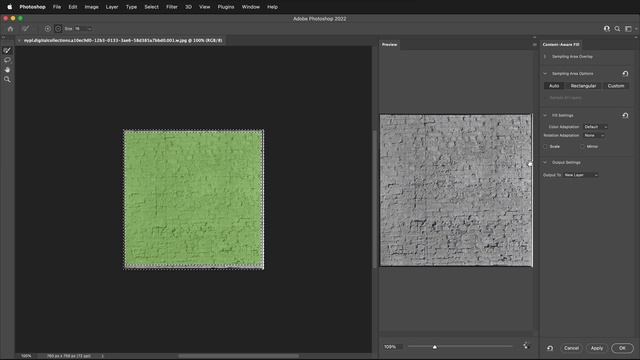This screenshot has height=360, width=640.
Task: Select the Content-Aware Fill panel tab
Action: point(561,44)
